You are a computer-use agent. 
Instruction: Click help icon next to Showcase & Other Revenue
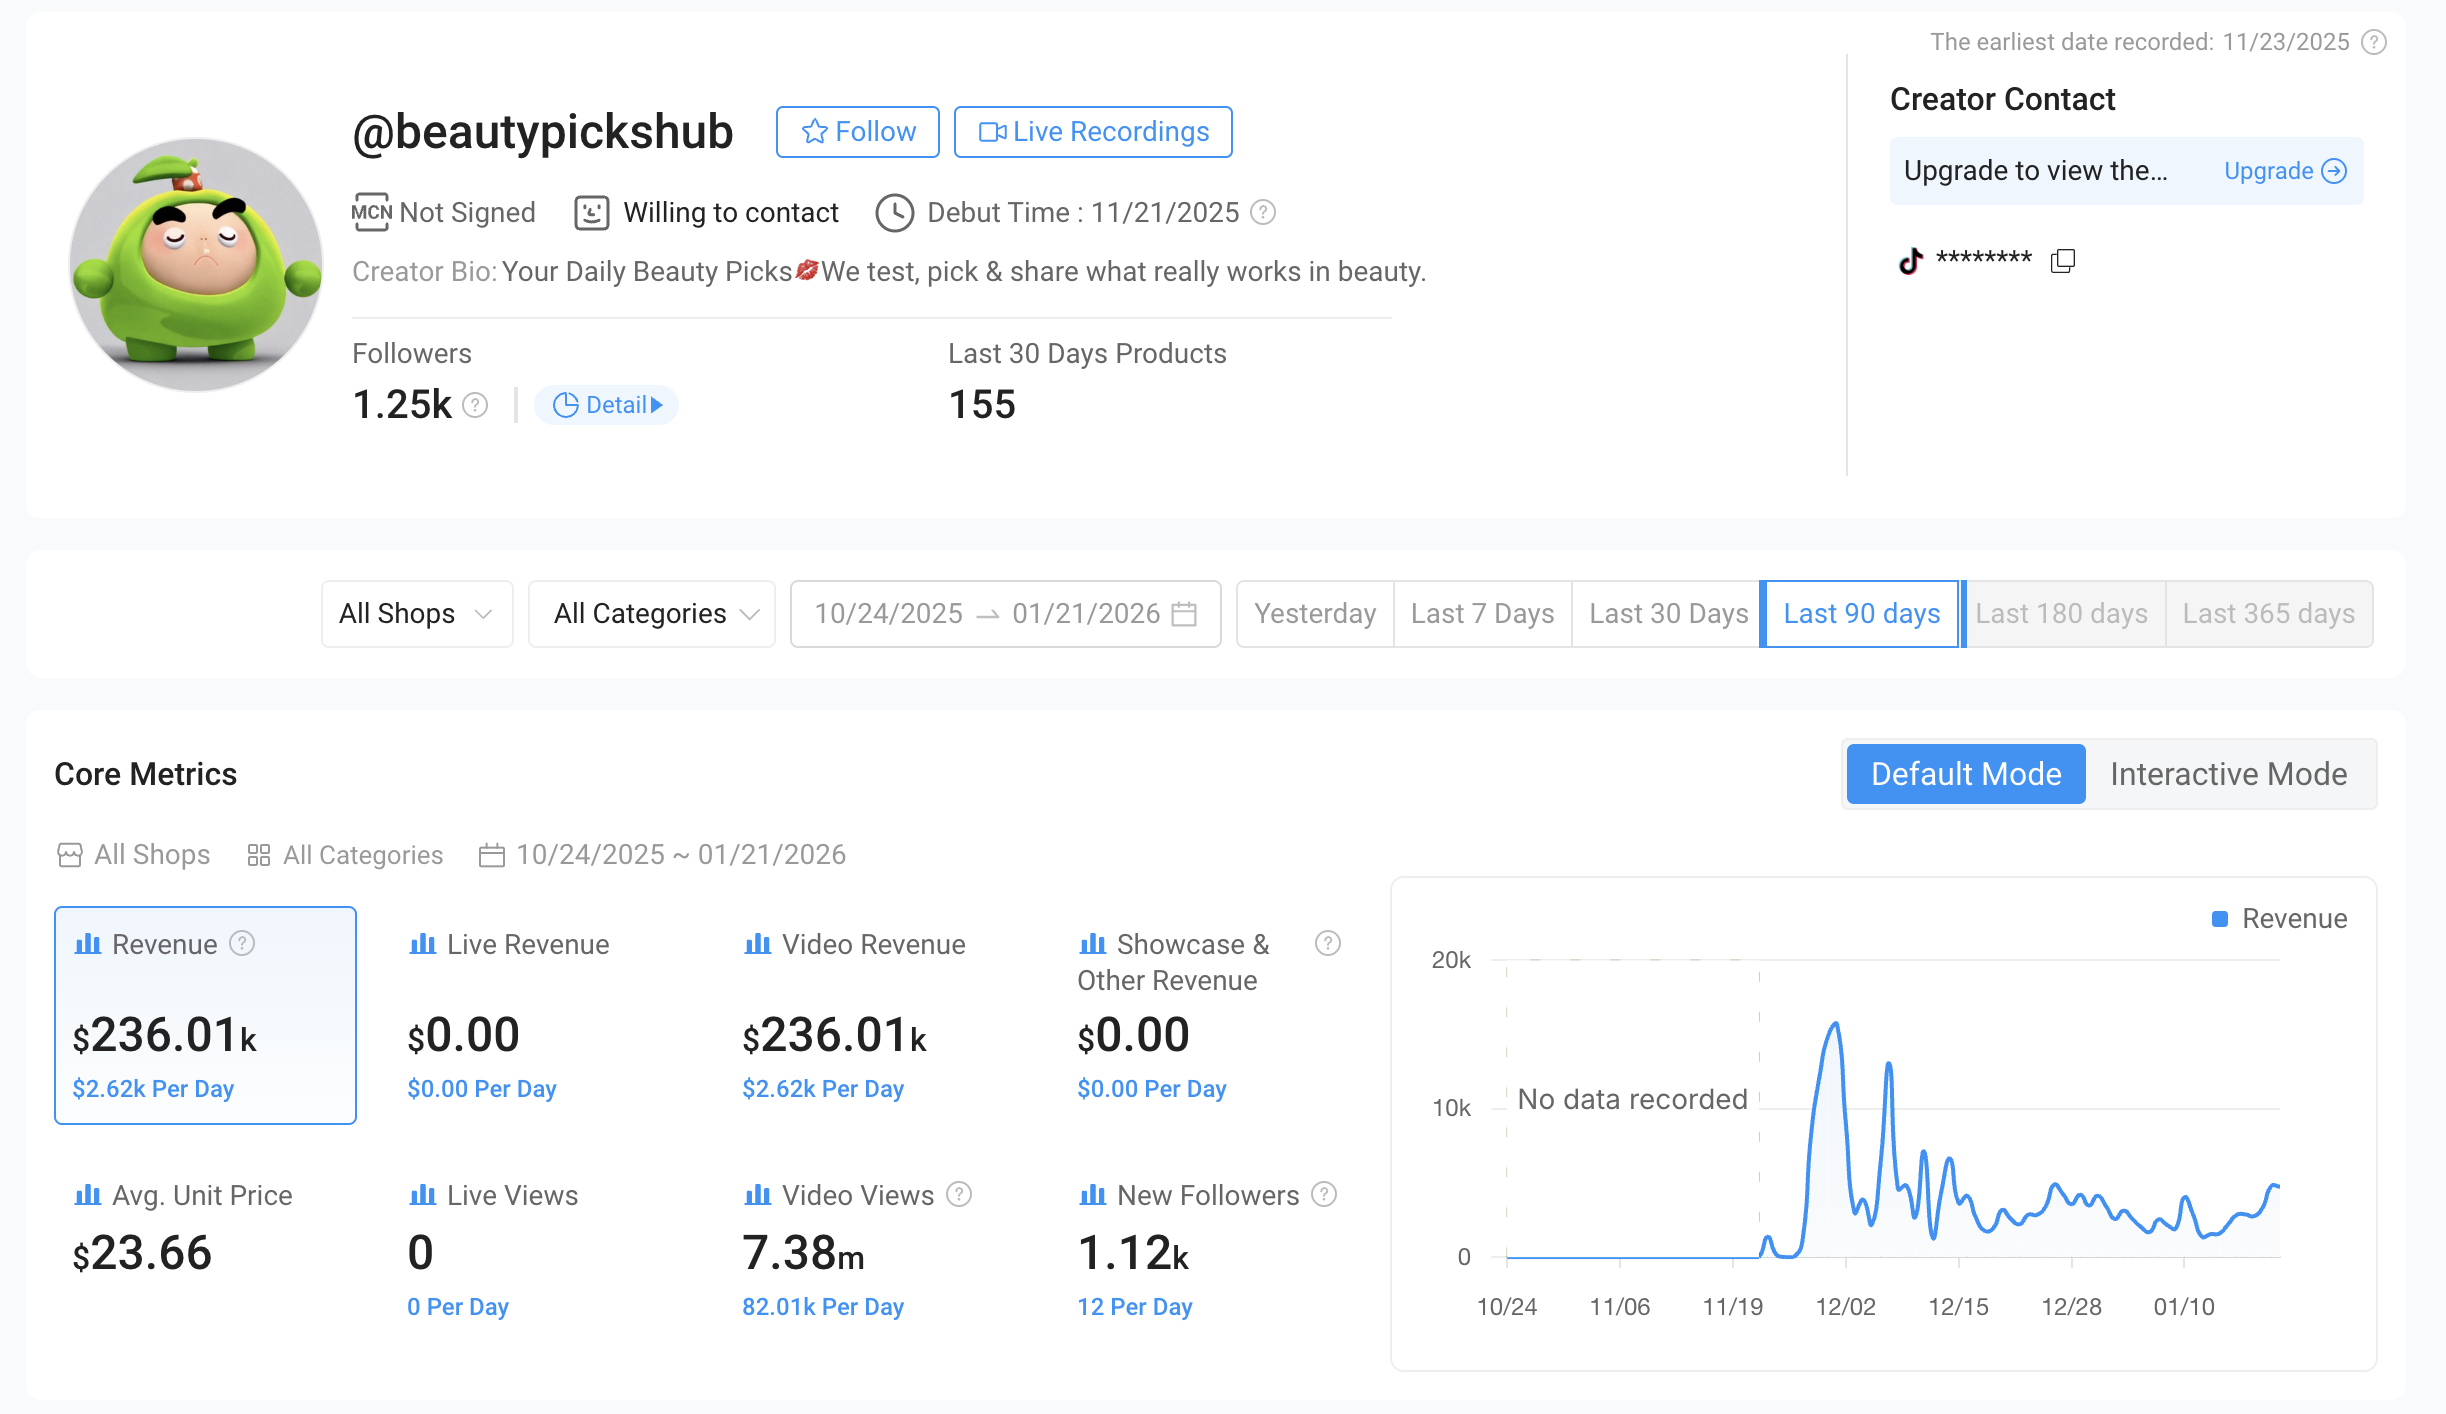point(1327,943)
